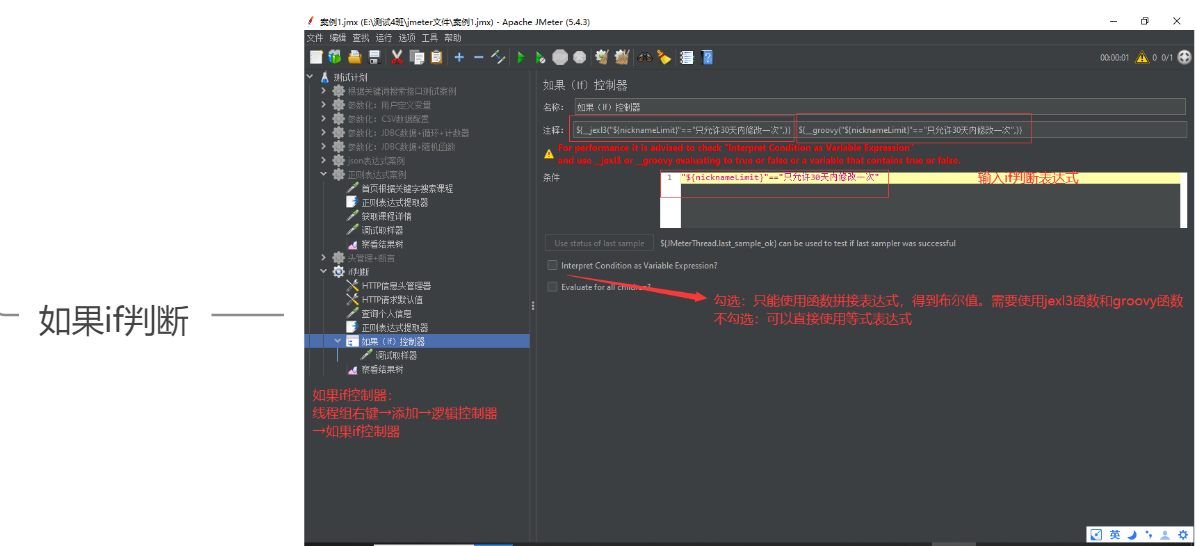Click the 注释 comment input field
The image size is (1196, 546).
(879, 130)
